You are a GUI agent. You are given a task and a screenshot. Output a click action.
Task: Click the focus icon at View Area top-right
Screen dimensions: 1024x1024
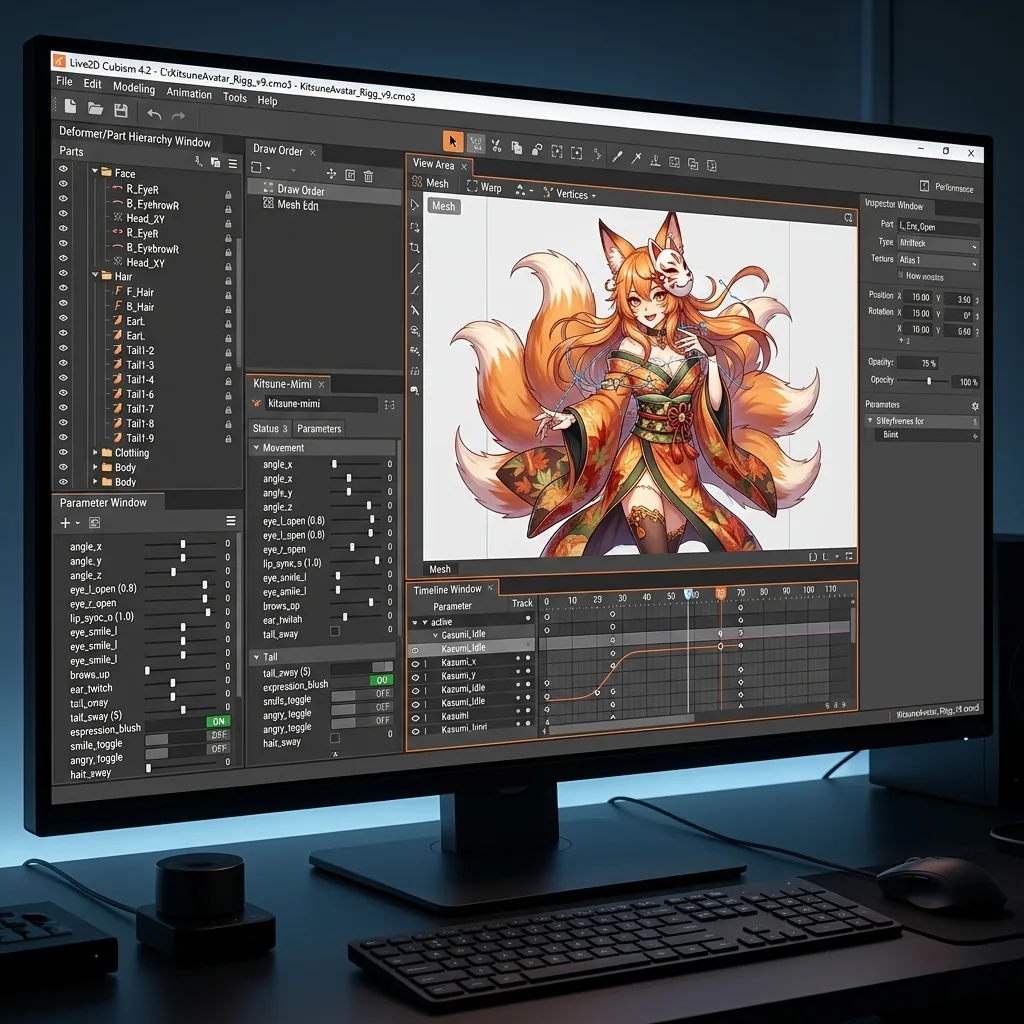[848, 217]
